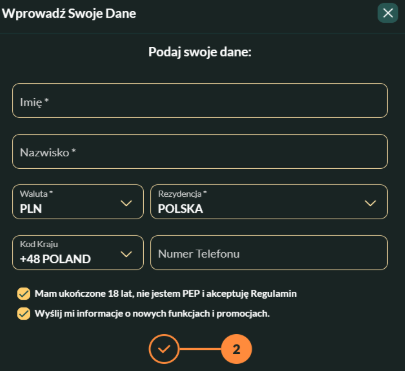The image size is (405, 371).
Task: Select the completed step checkmark circle
Action: click(x=164, y=349)
